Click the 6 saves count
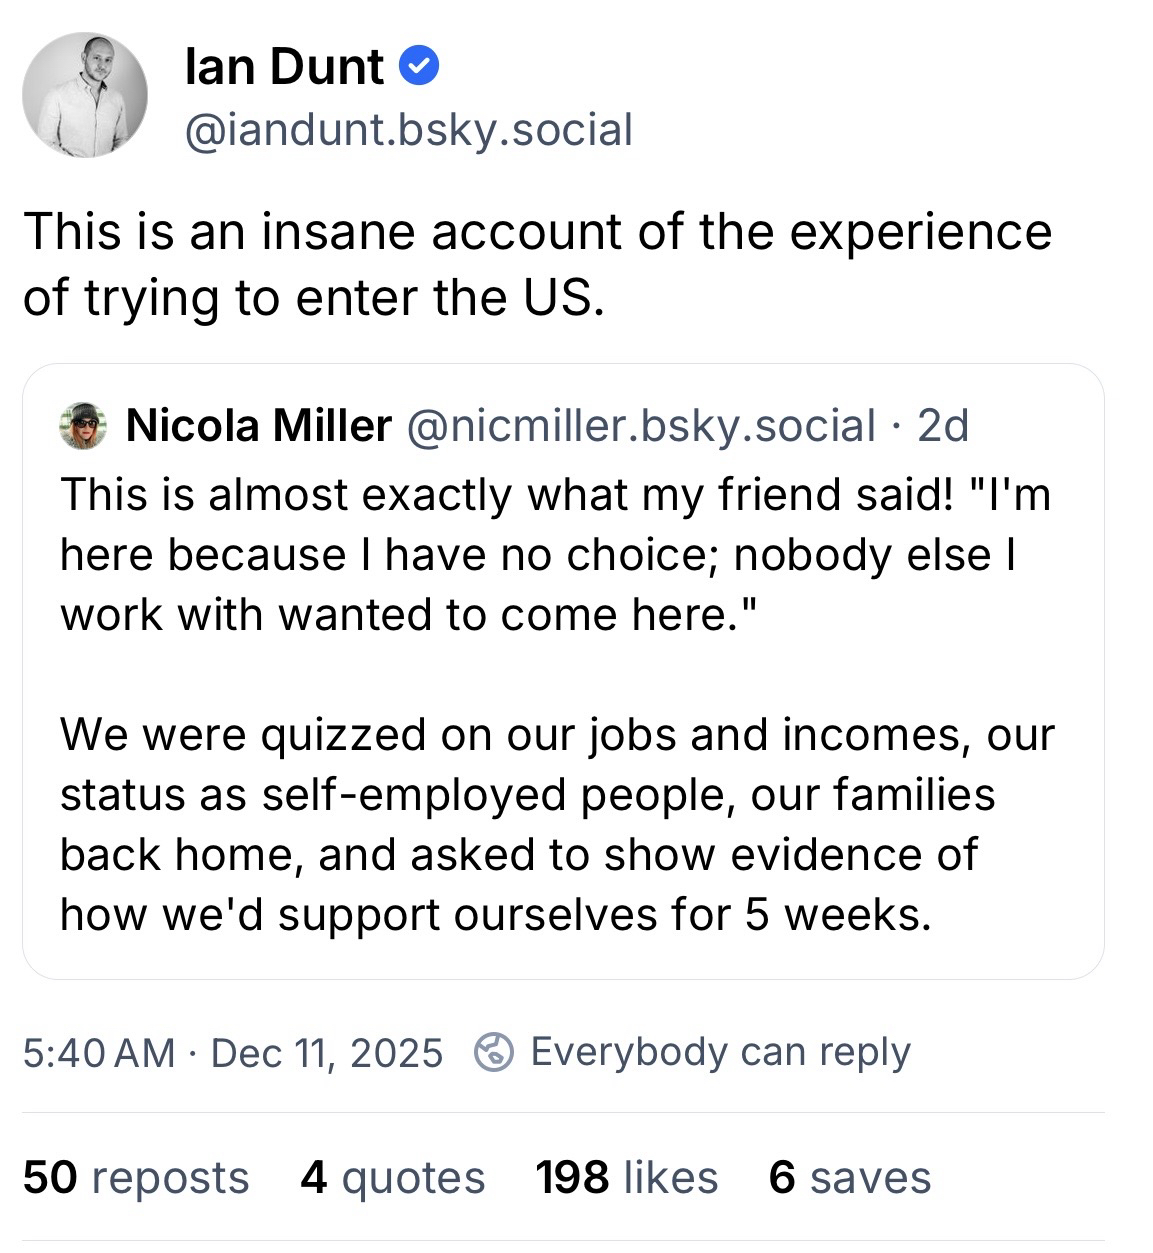 849,1177
